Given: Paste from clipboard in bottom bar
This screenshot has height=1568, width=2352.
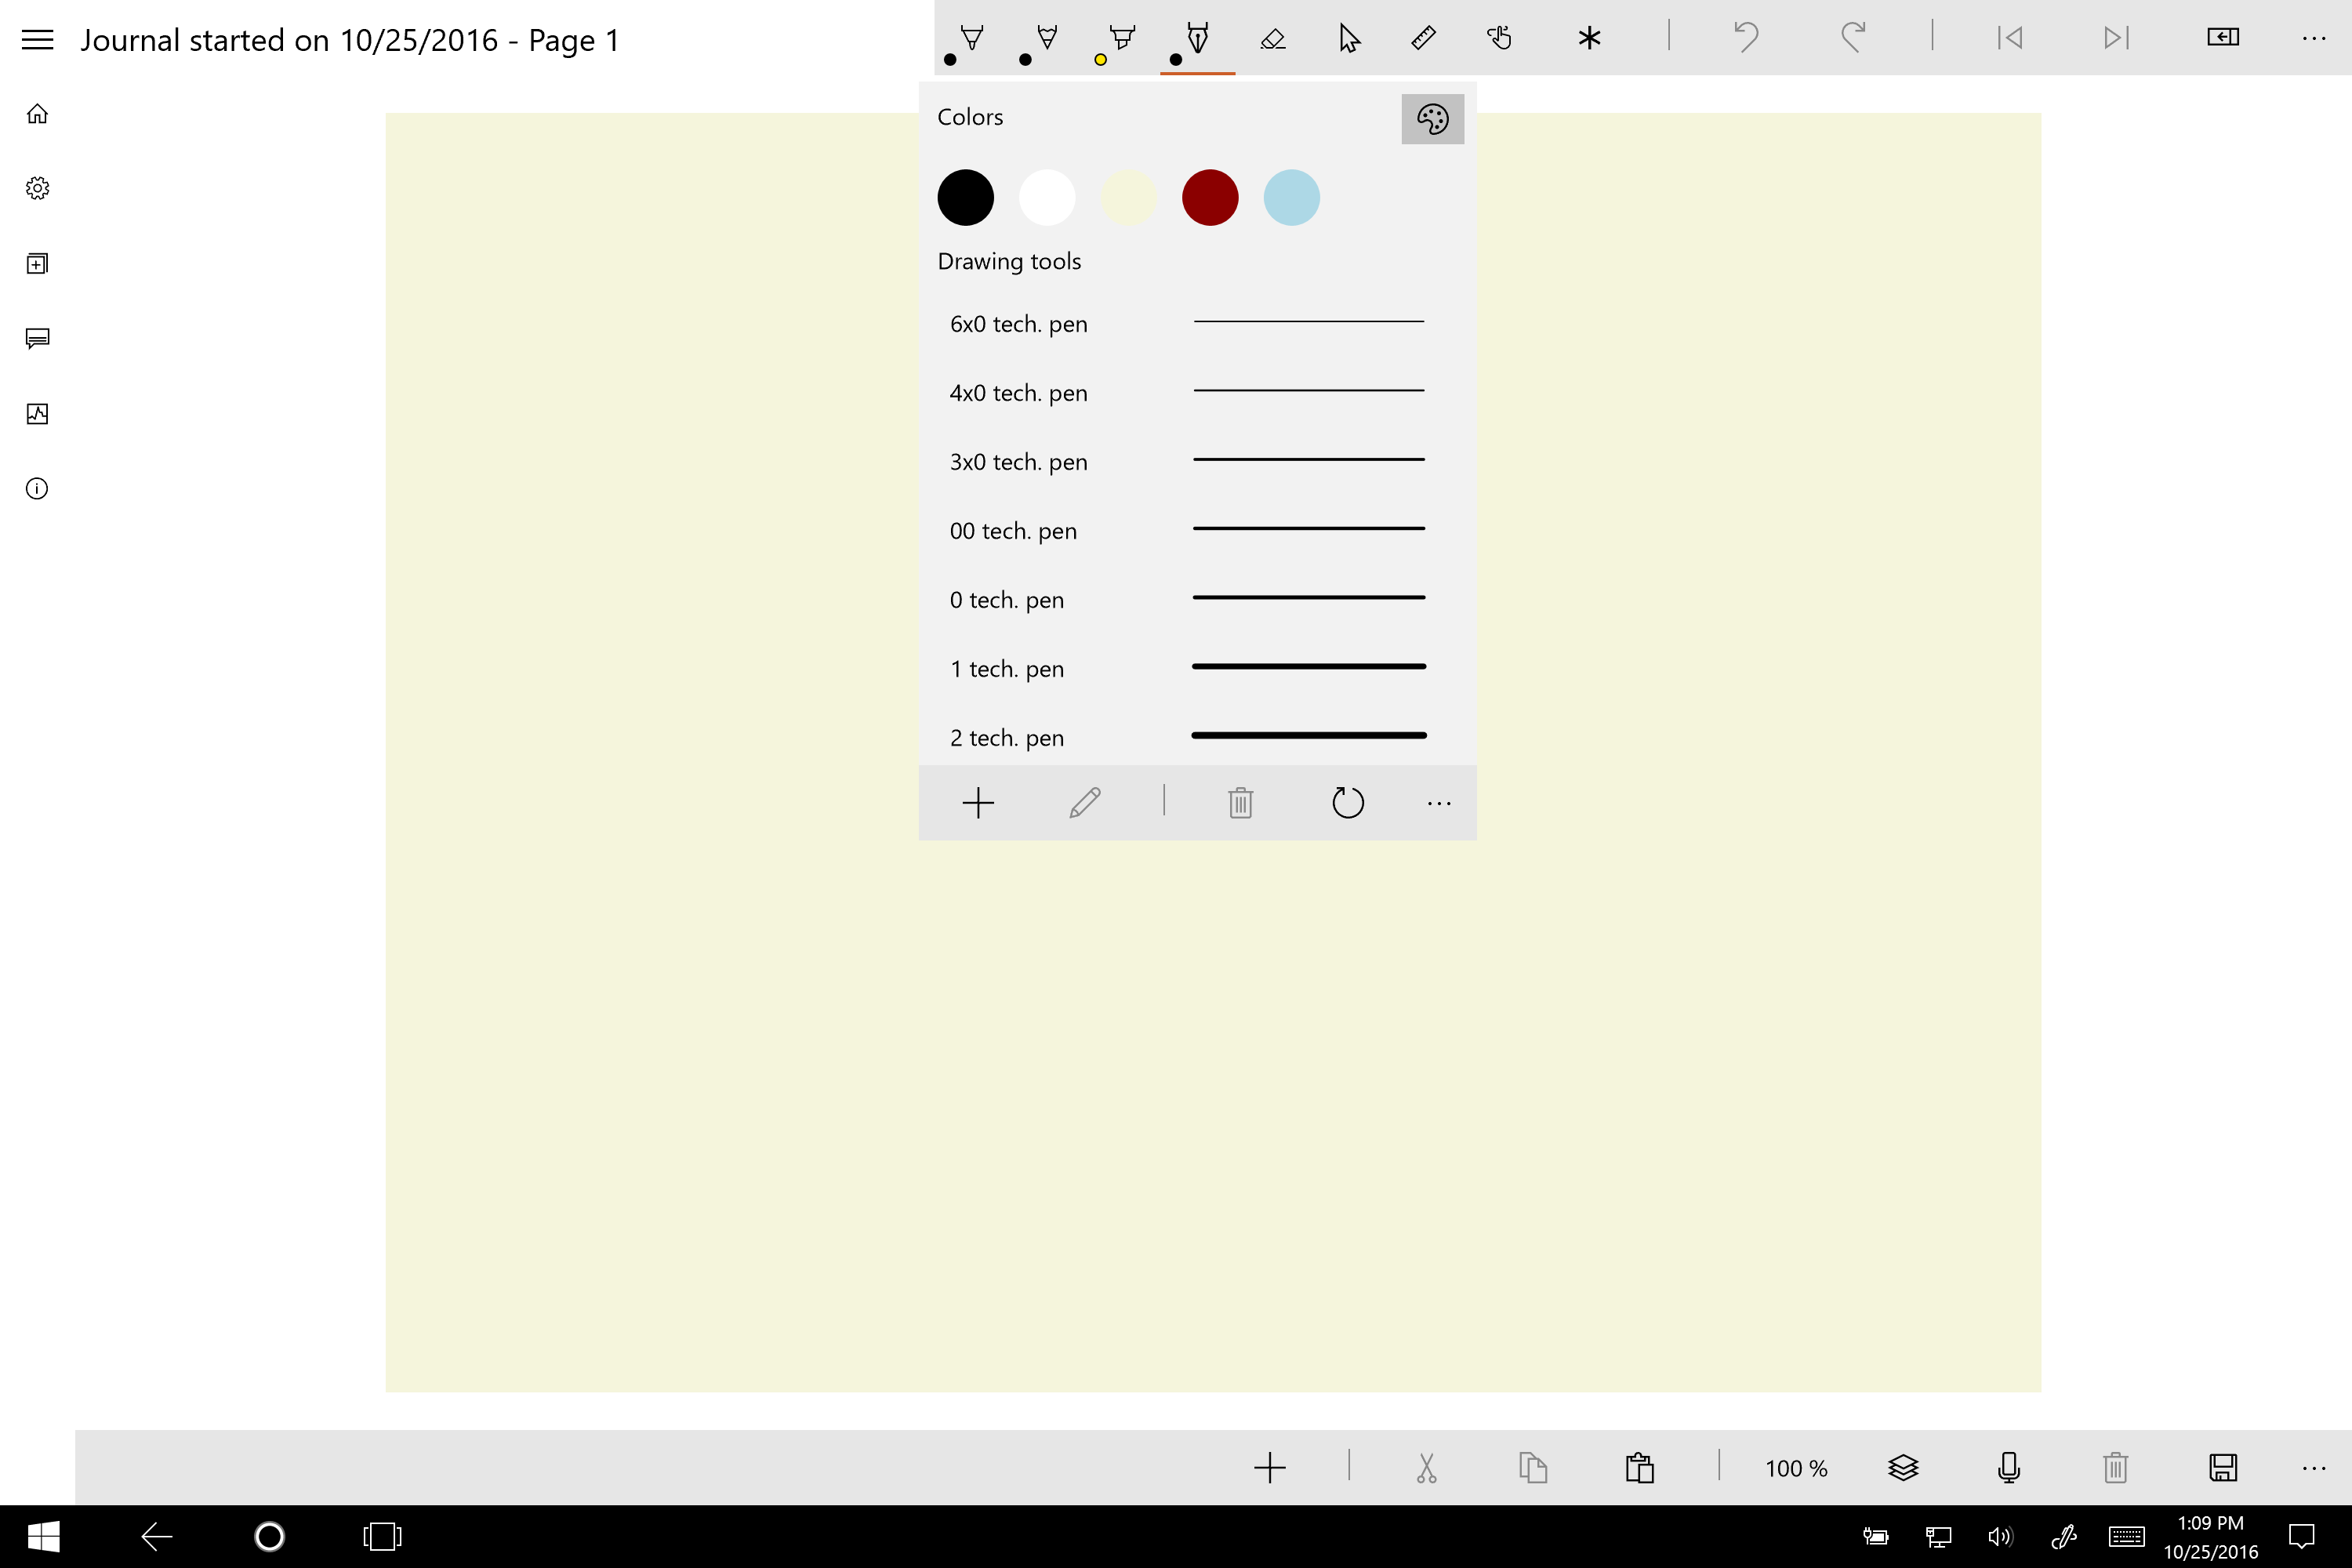Looking at the screenshot, I should 1639,1467.
